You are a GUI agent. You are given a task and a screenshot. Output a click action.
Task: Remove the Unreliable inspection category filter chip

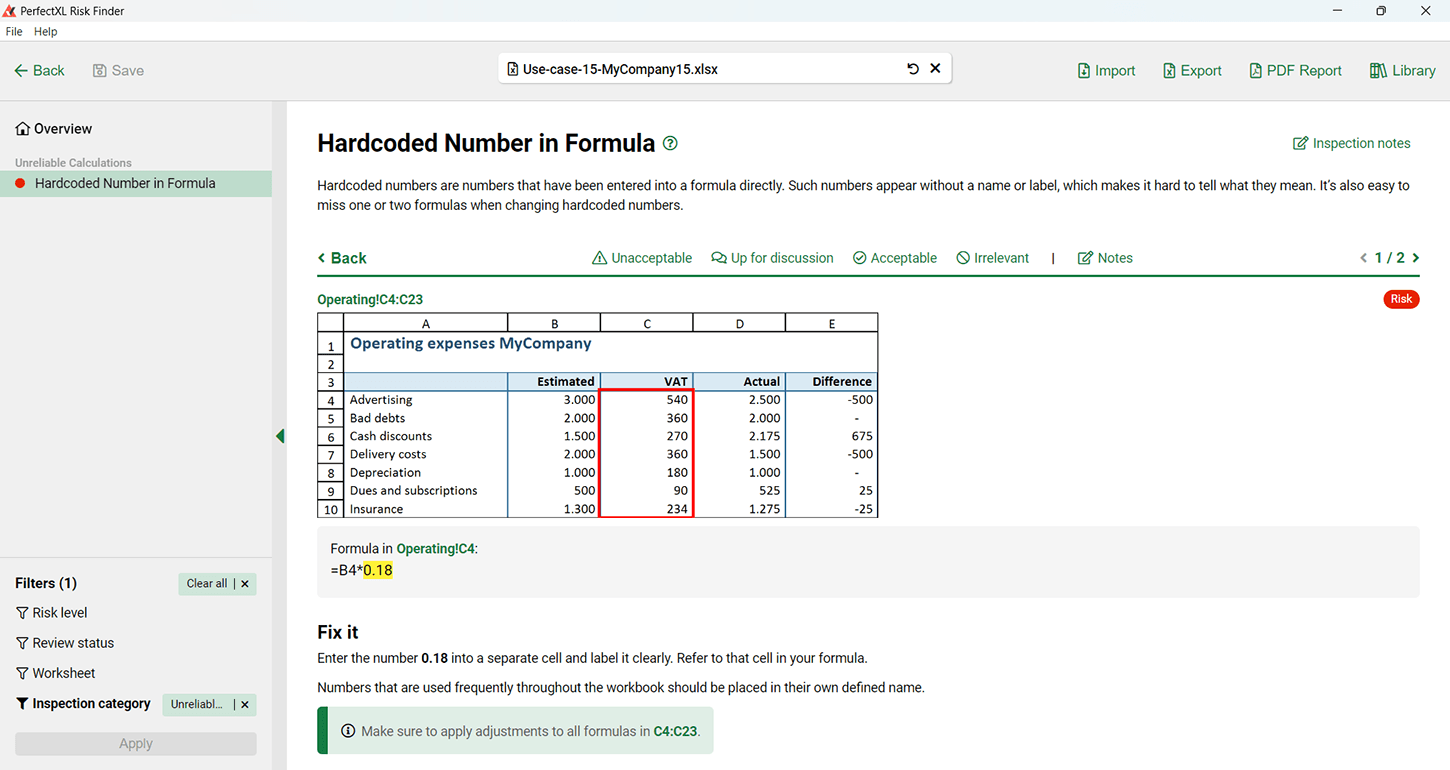pyautogui.click(x=243, y=704)
